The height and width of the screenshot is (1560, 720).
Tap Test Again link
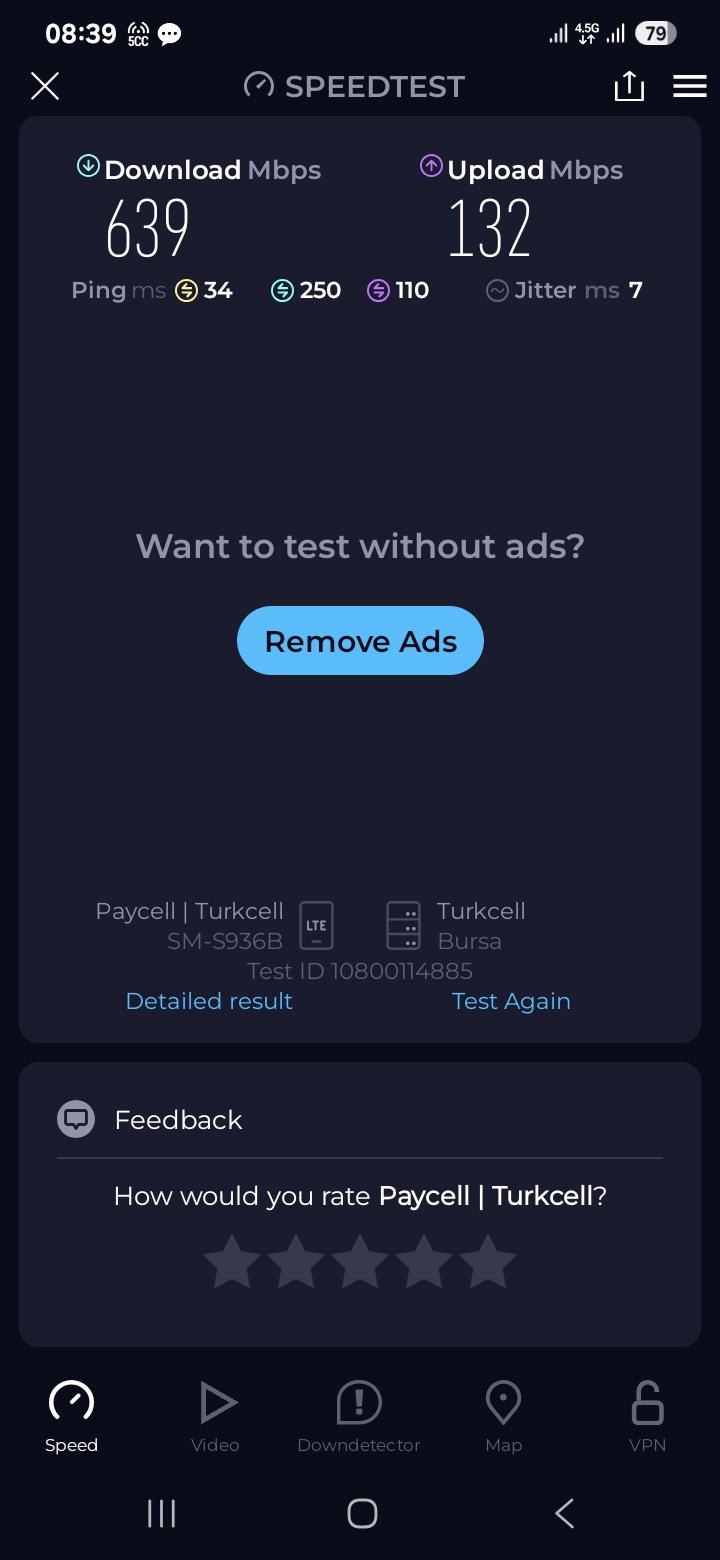tap(511, 1001)
